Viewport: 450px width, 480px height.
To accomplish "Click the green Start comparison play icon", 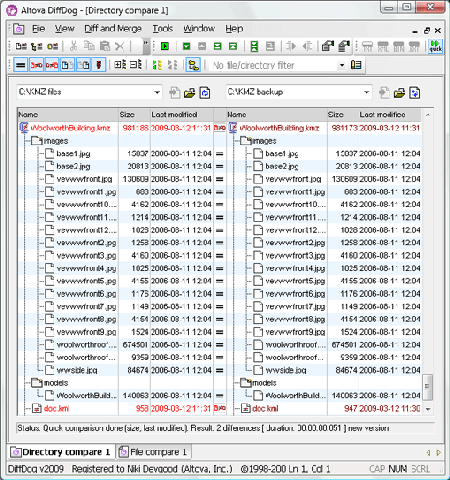I will (165, 46).
